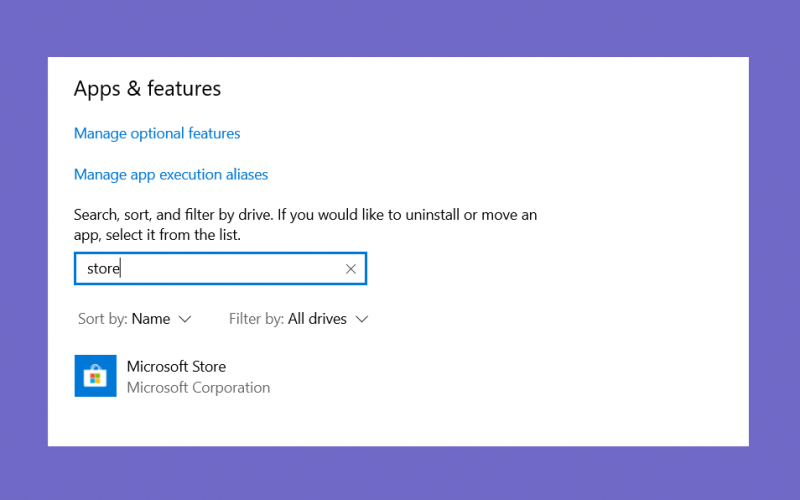Image resolution: width=800 pixels, height=500 pixels.
Task: Clear the search box using X icon
Action: pos(351,269)
